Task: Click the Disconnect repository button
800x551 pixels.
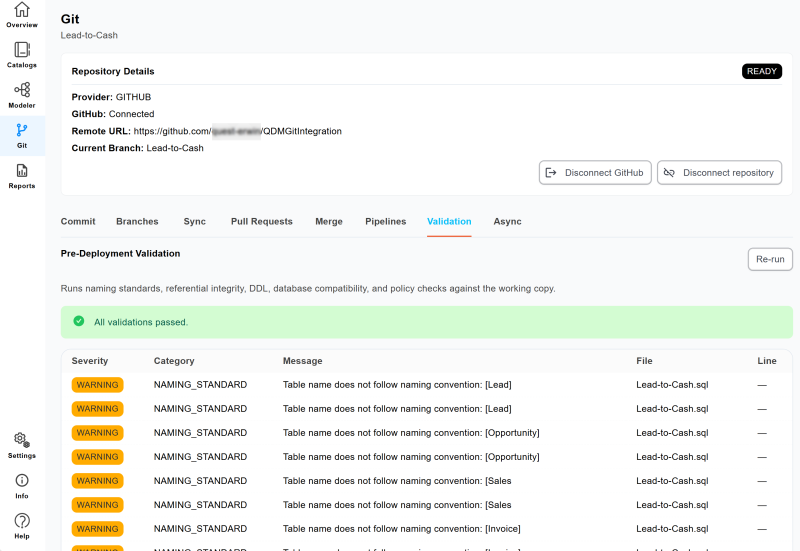Action: [719, 172]
